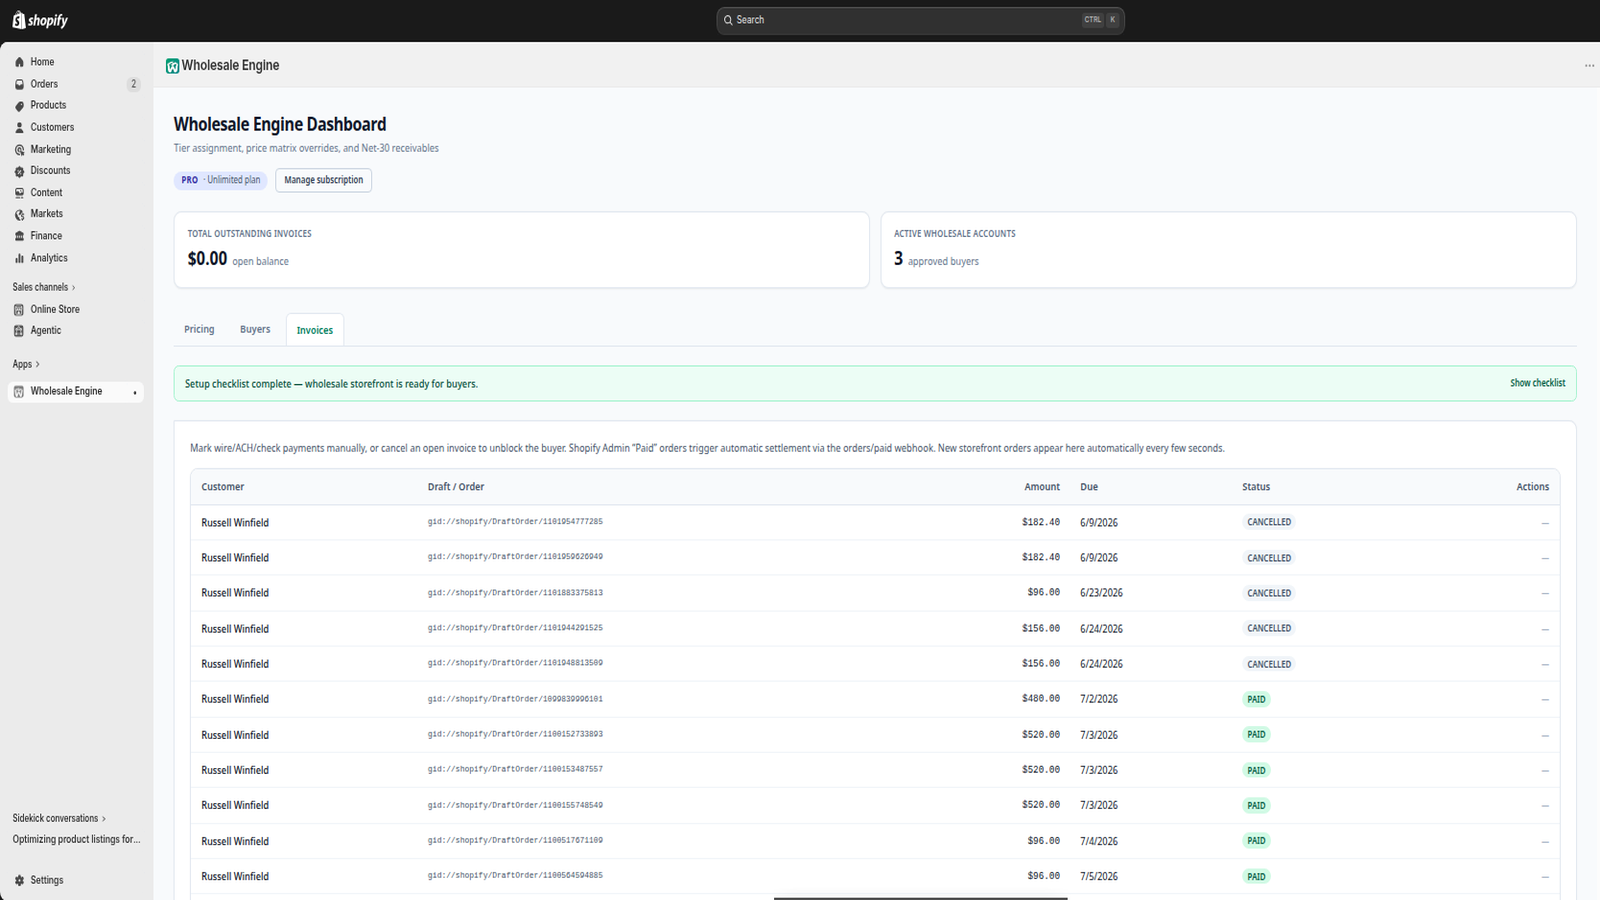1600x900 pixels.
Task: Click the $96.00 amount due 7/4/2026
Action: (x=1044, y=841)
